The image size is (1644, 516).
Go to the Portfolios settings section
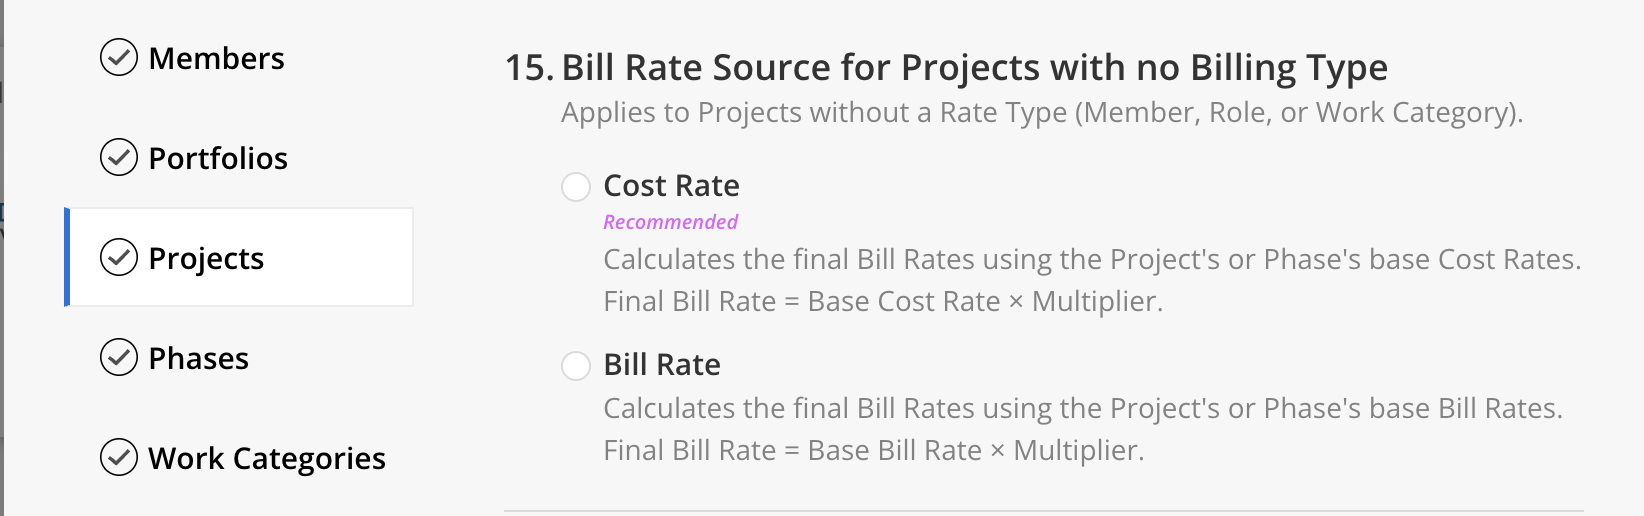point(218,159)
